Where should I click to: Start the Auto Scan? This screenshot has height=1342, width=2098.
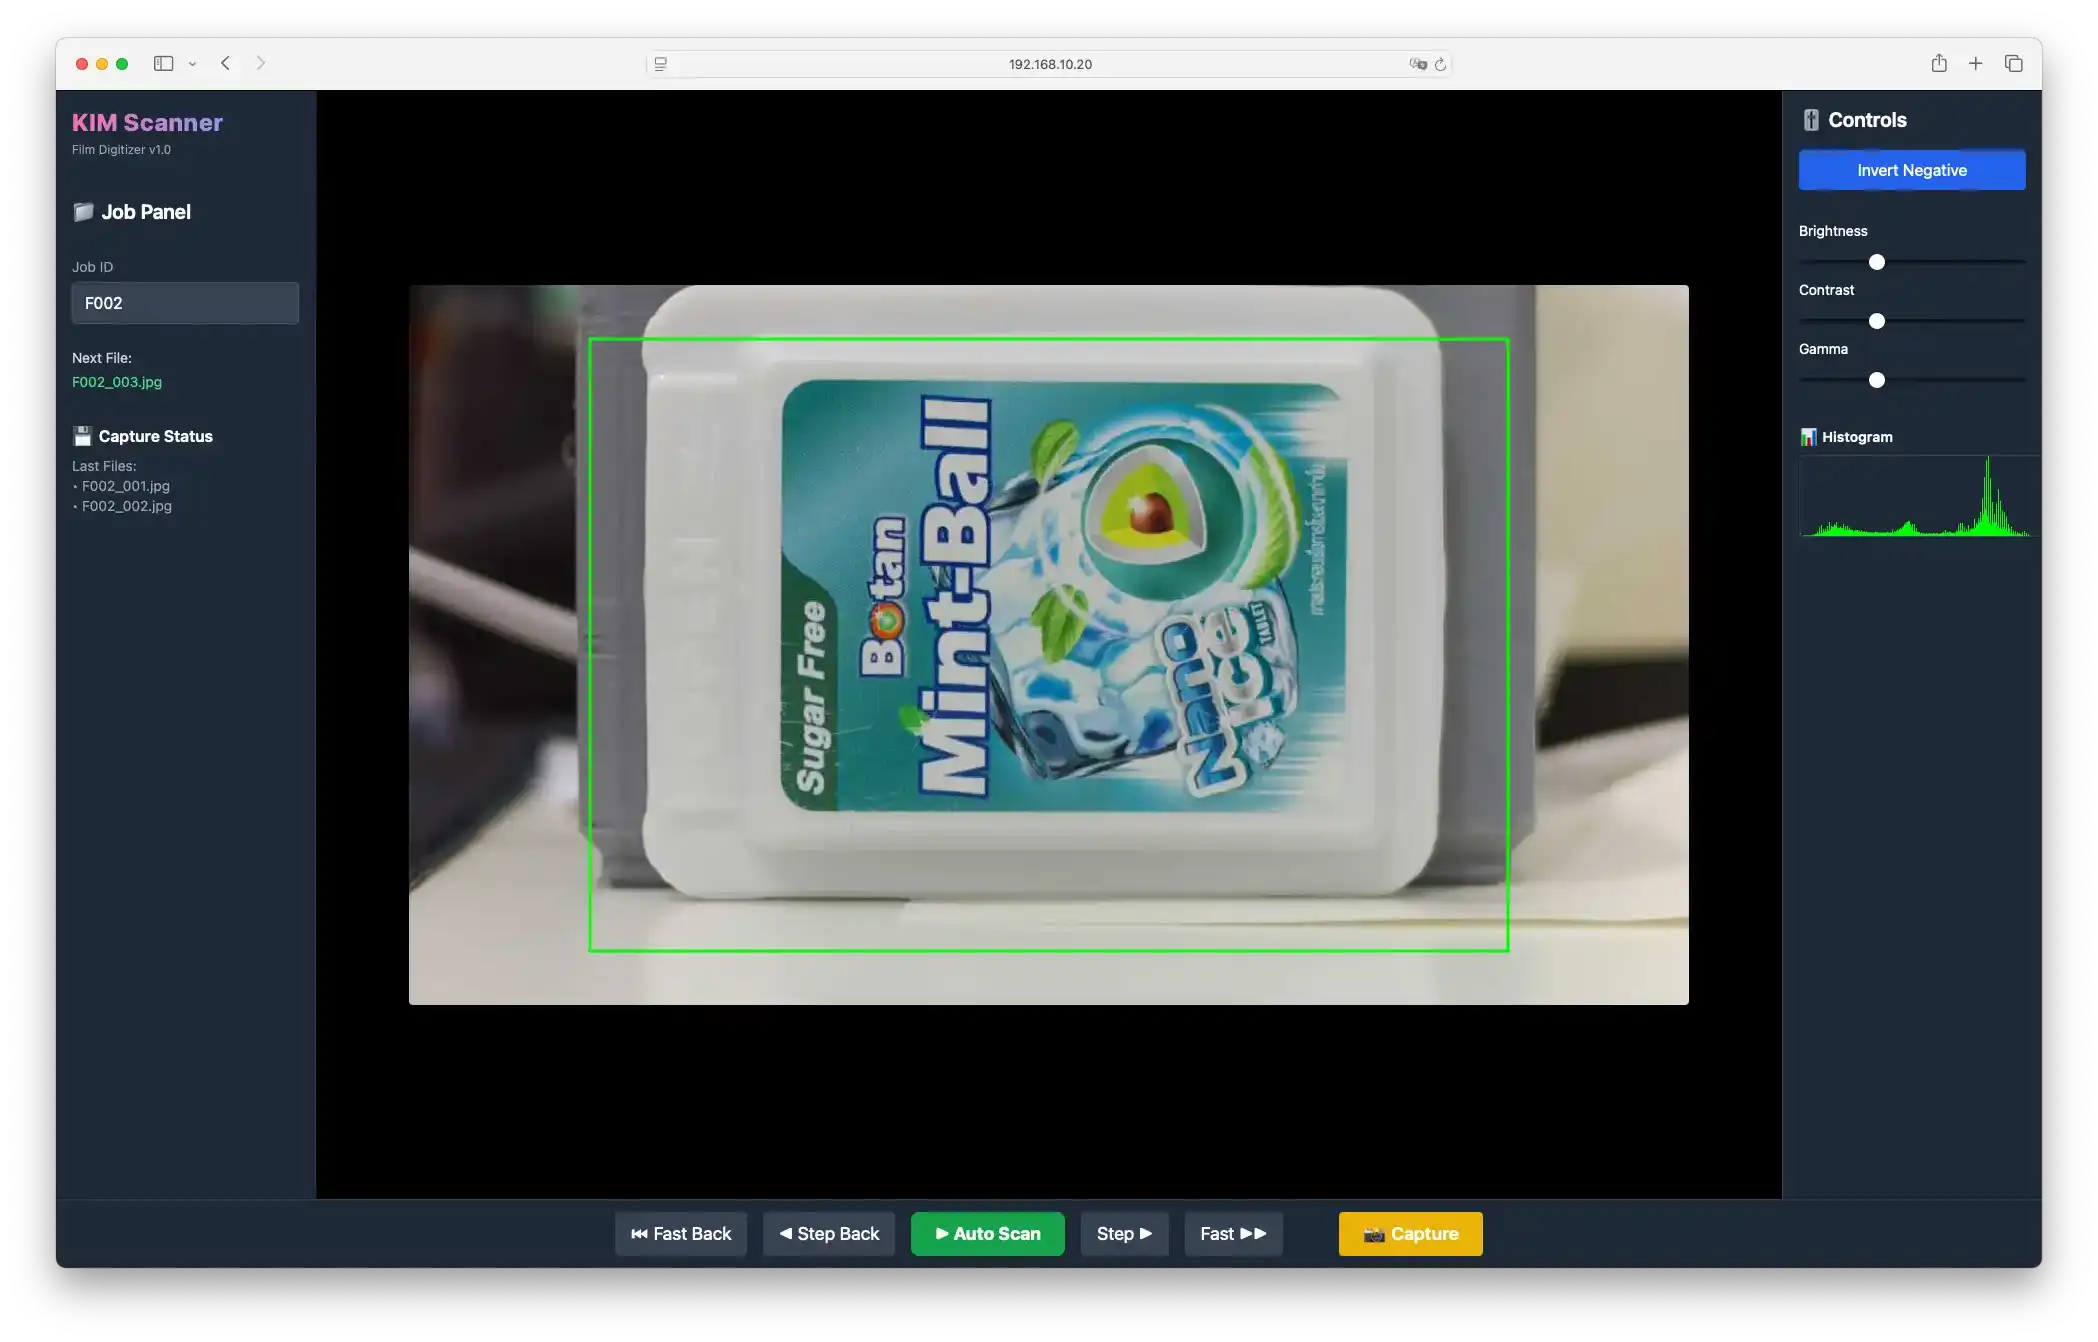tap(987, 1233)
